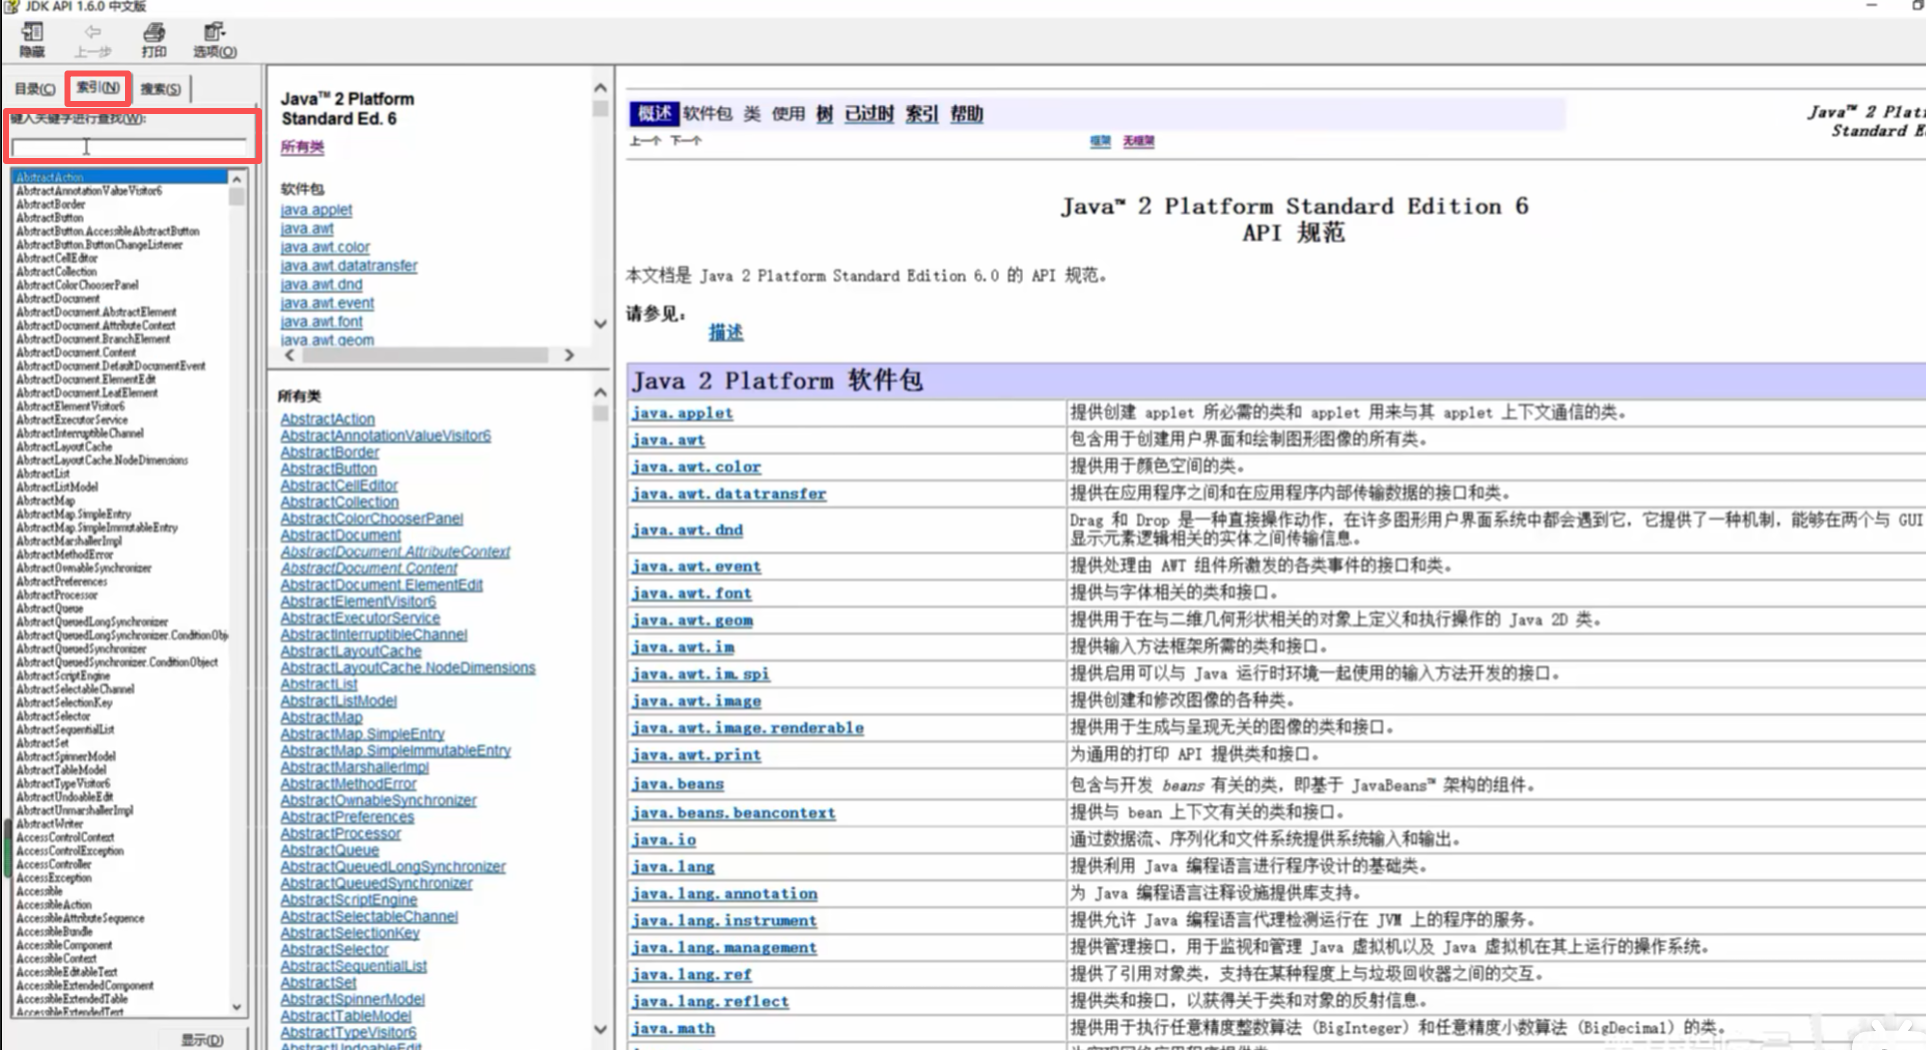
Task: Open java.applet package in table
Action: click(682, 413)
